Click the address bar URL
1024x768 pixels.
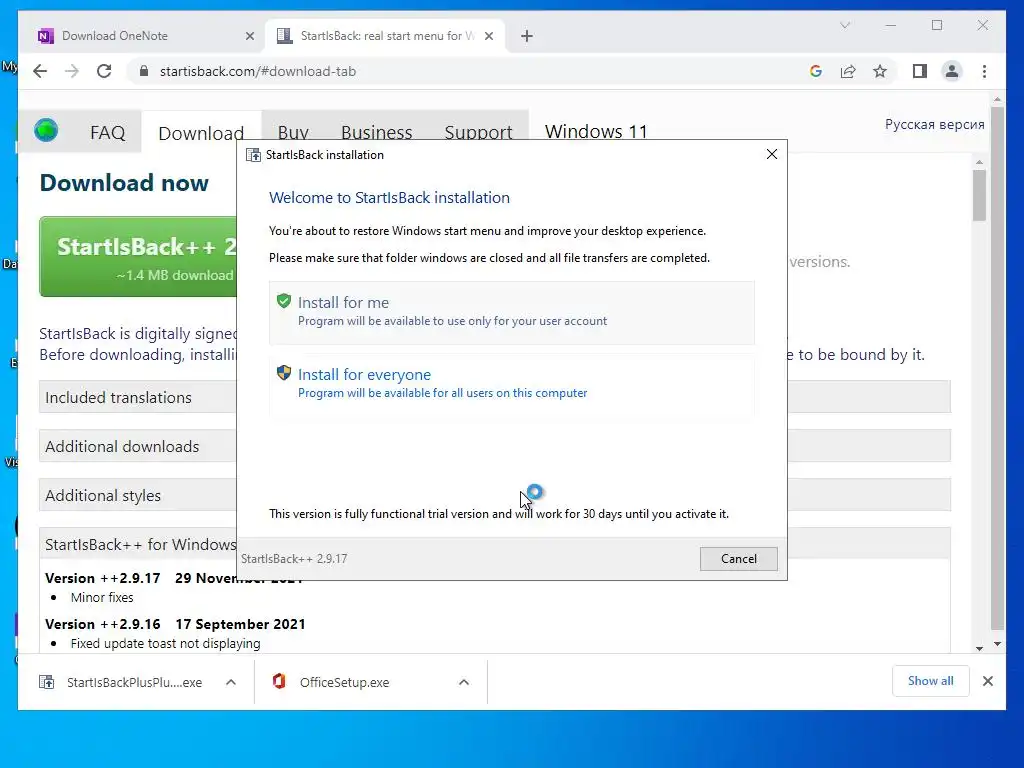258,71
